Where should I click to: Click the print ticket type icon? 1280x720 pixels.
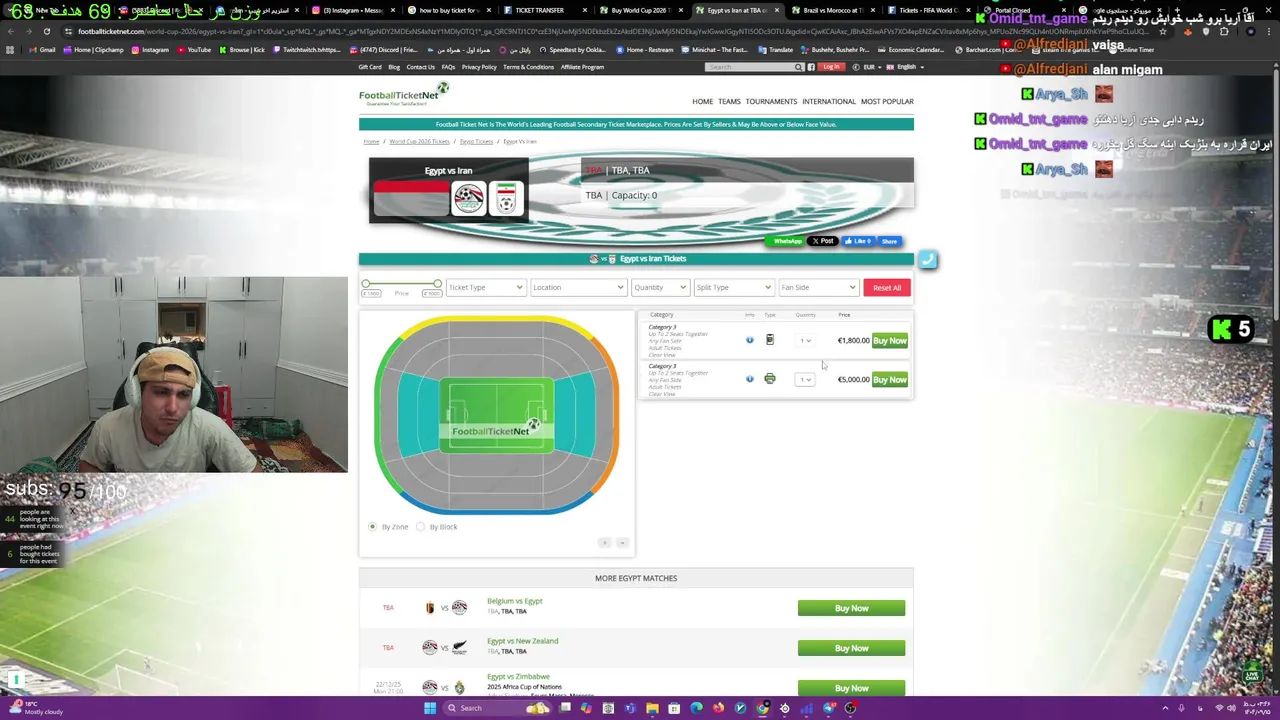769,379
